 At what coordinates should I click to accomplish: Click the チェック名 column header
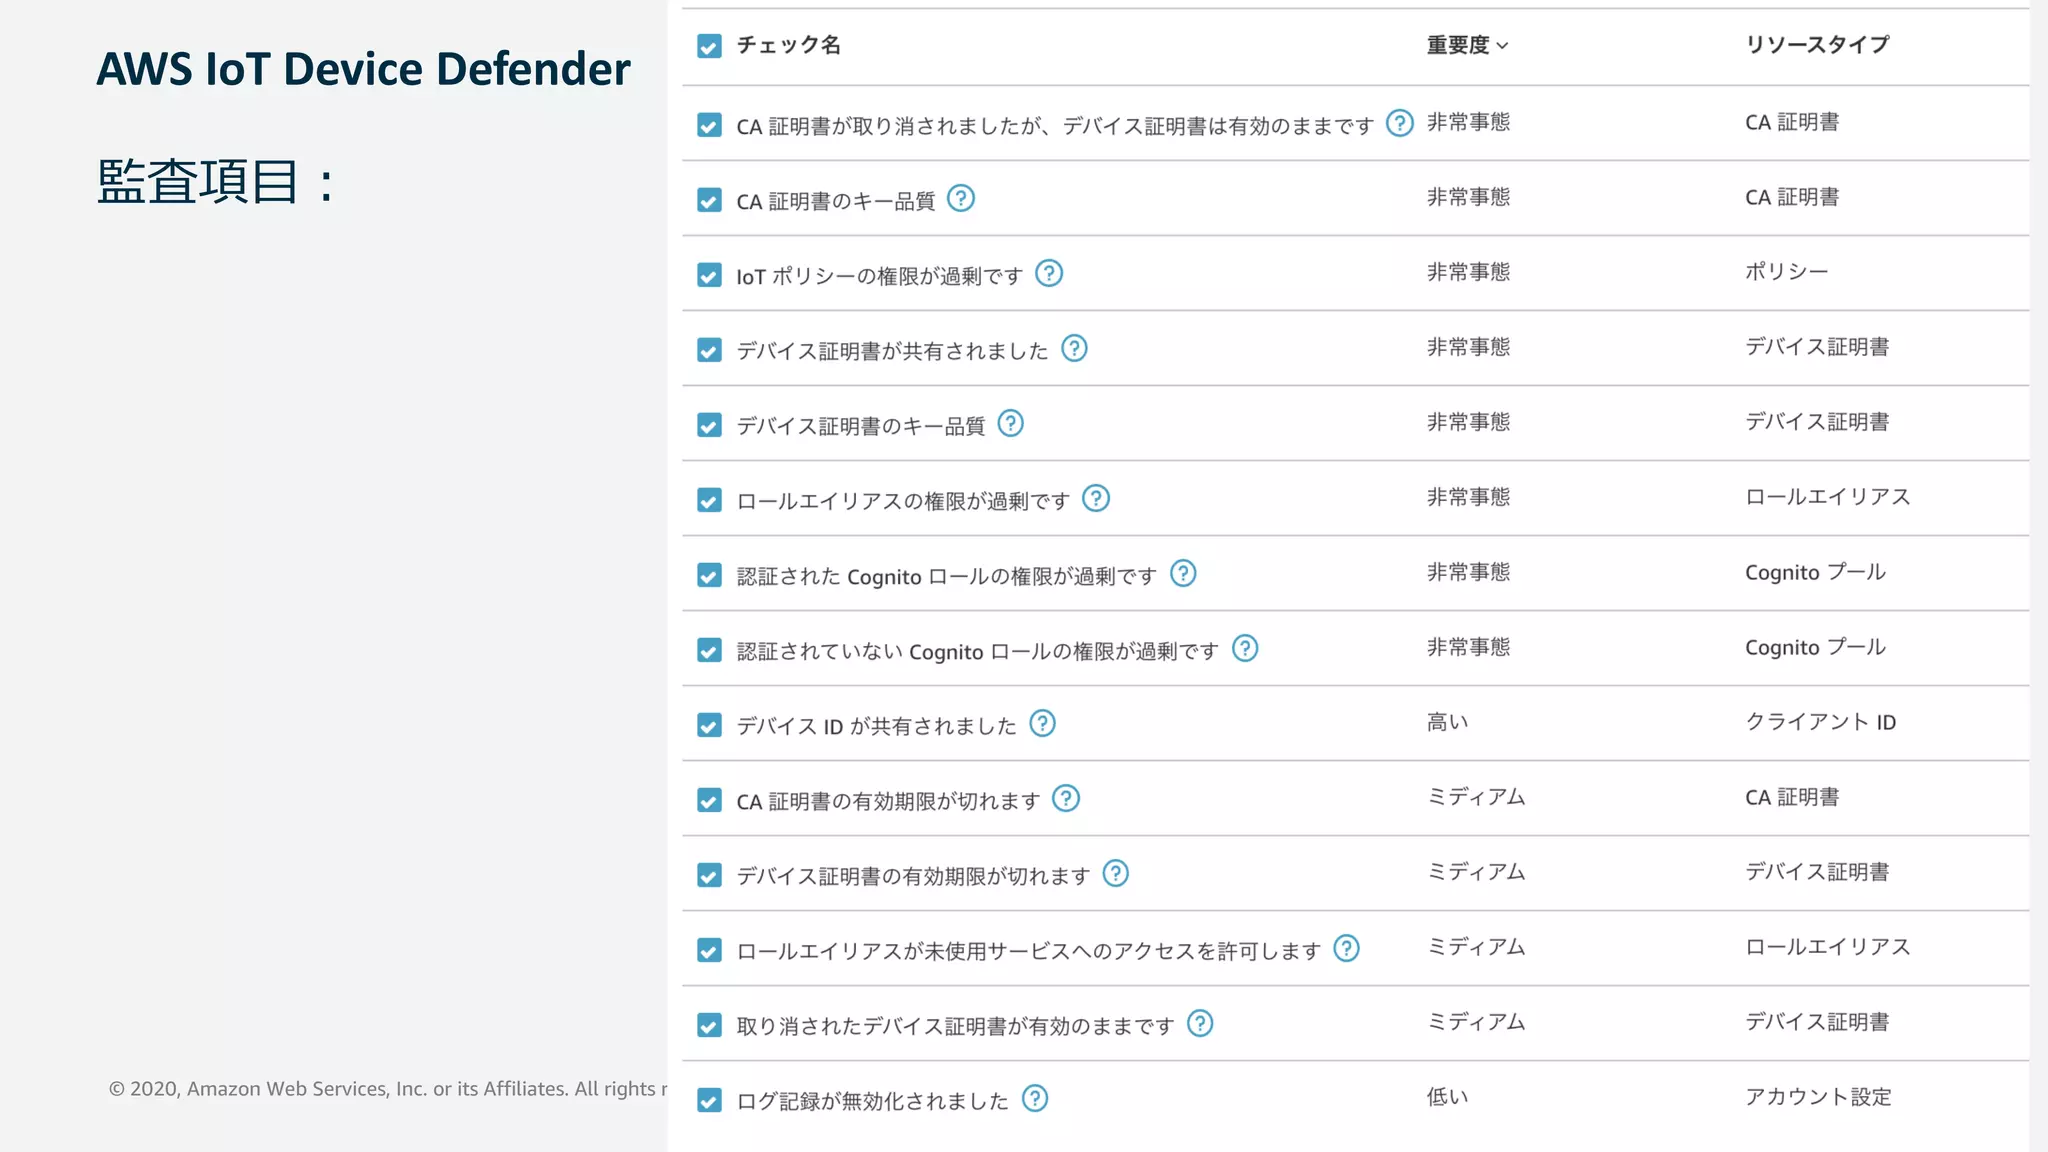(788, 45)
